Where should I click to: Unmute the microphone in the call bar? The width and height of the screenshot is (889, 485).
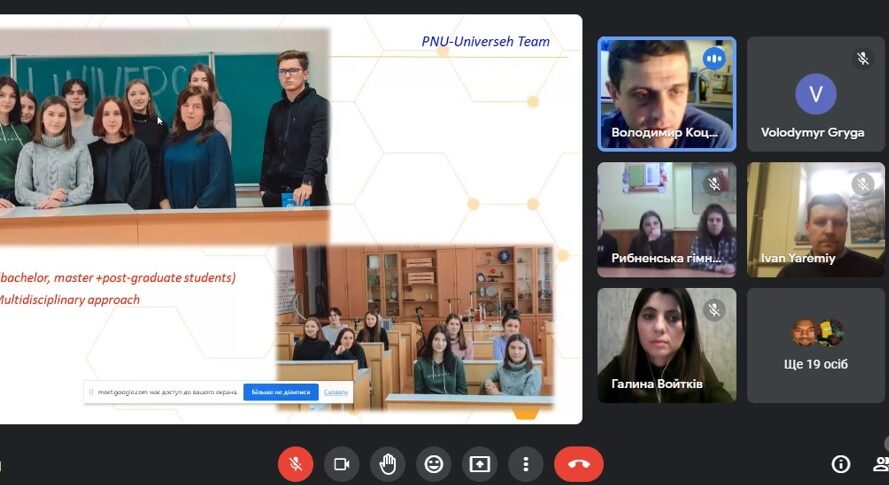pyautogui.click(x=295, y=464)
